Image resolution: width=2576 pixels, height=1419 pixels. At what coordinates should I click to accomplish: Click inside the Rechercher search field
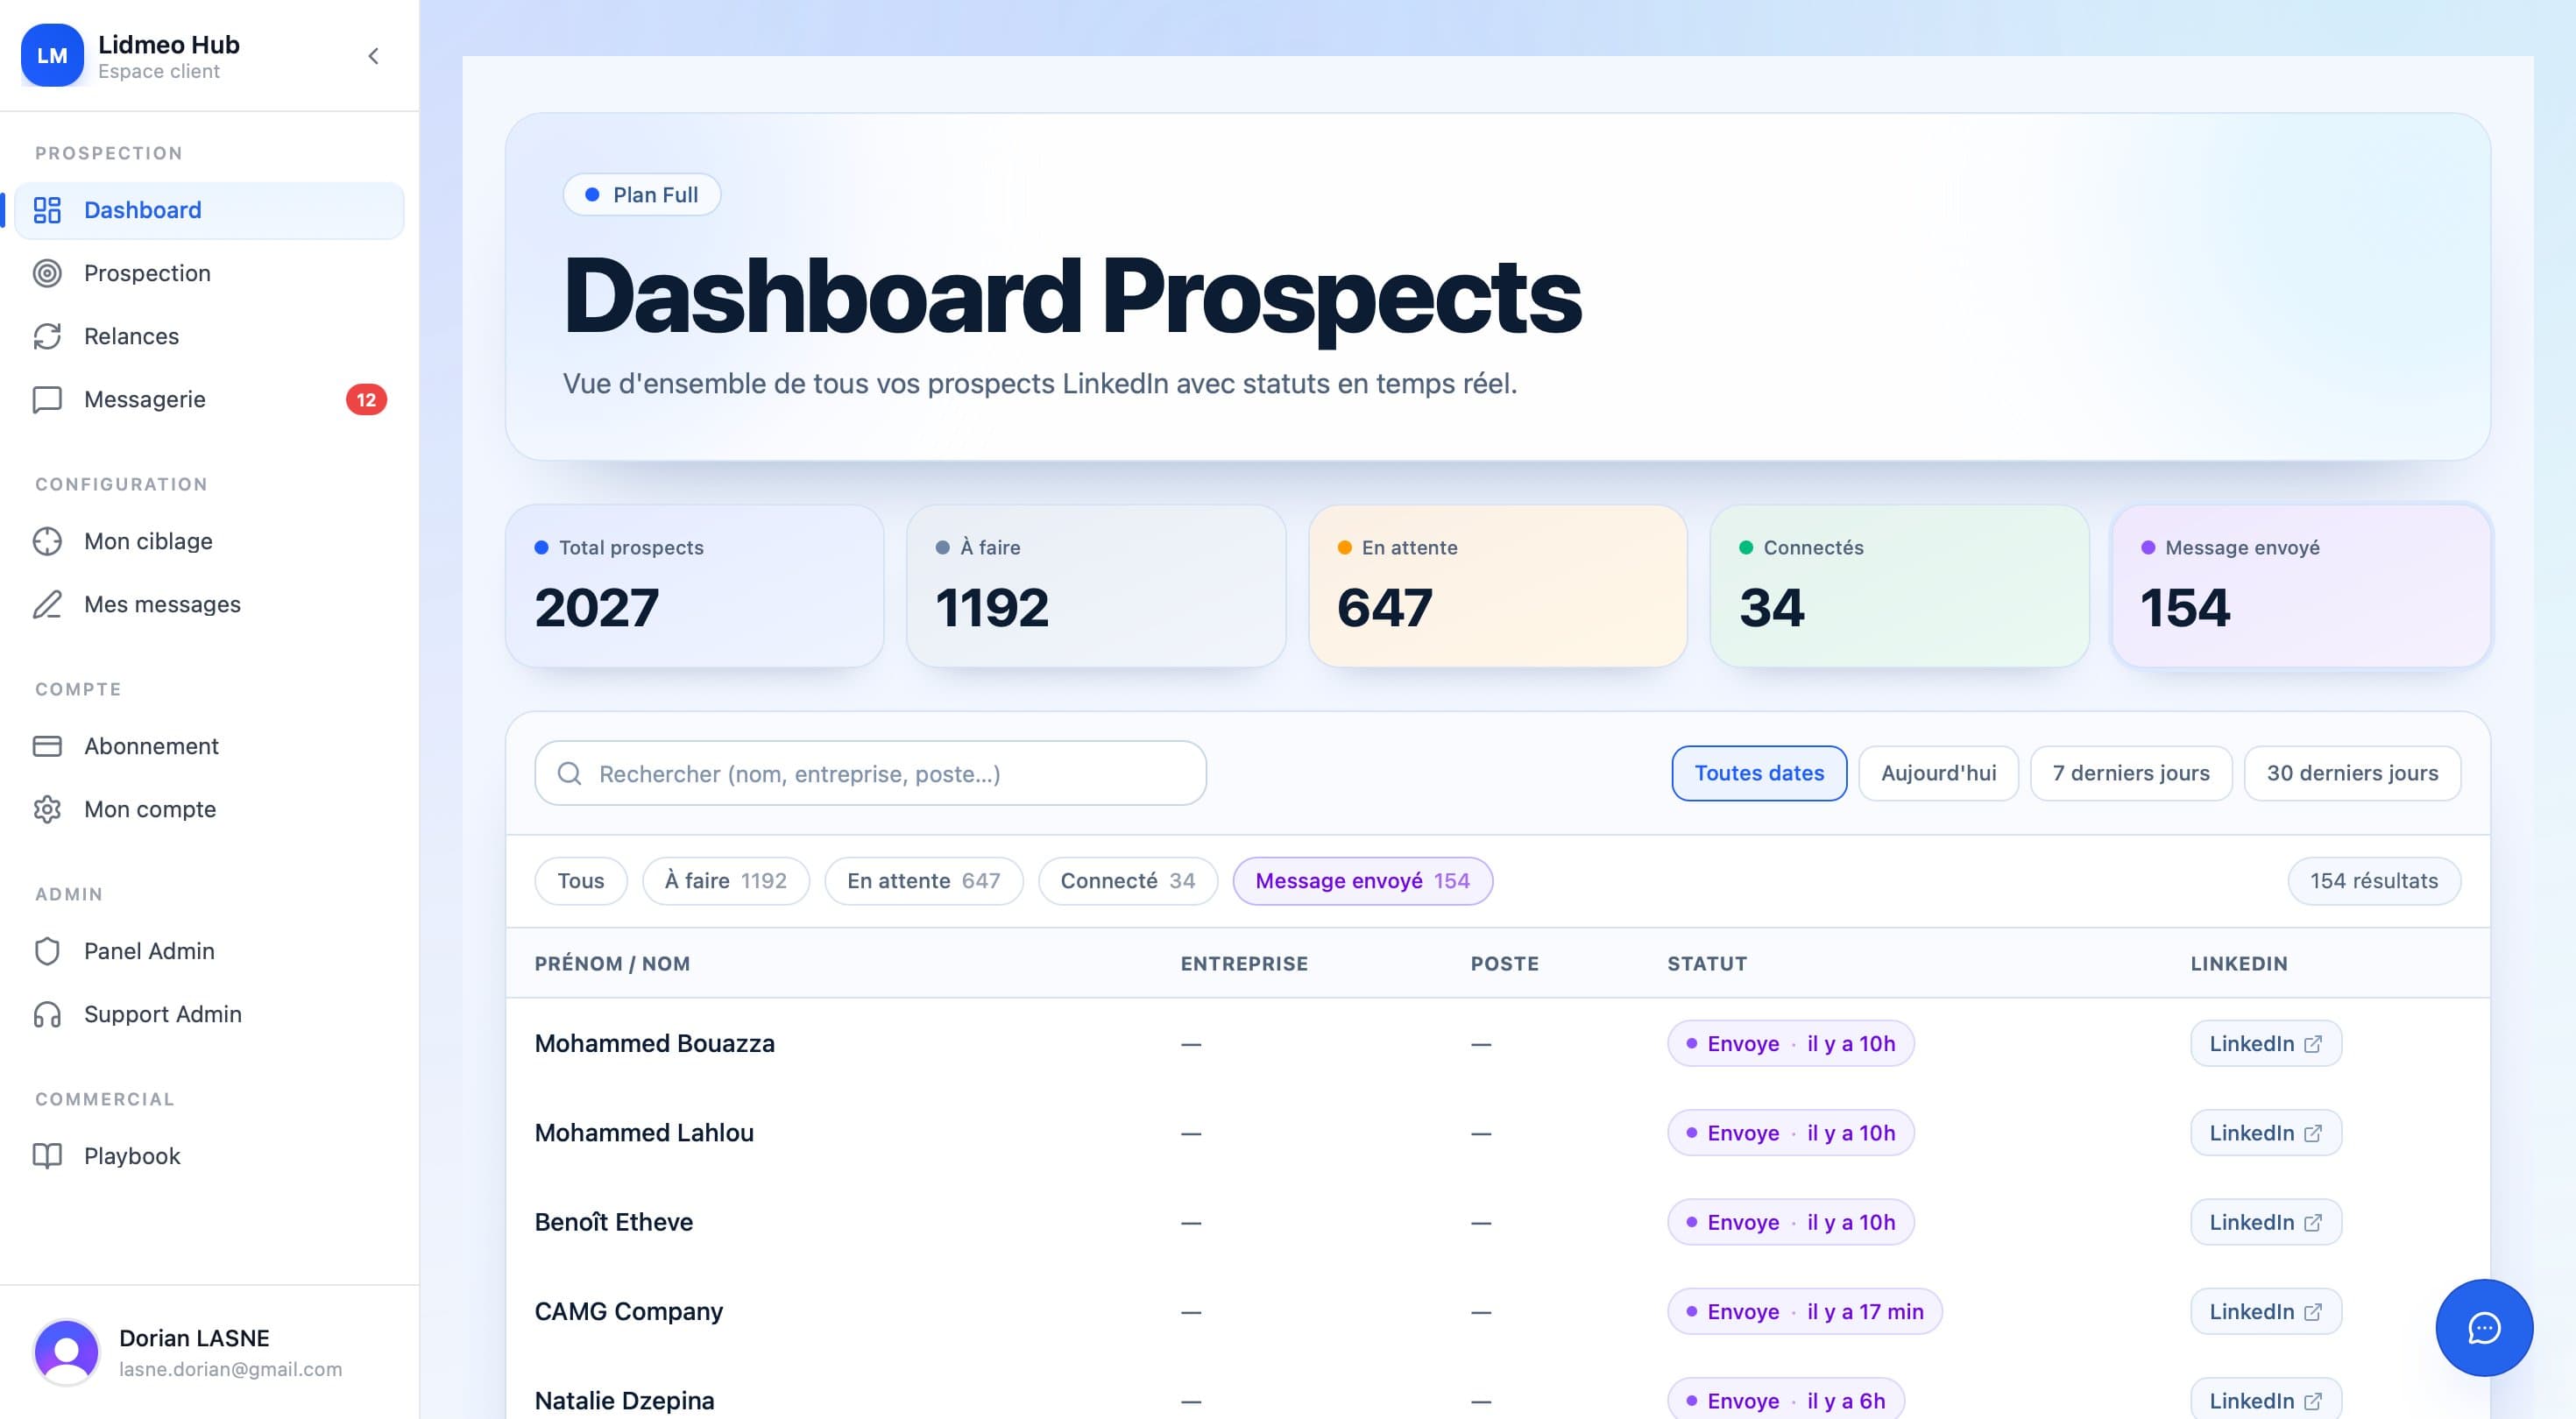click(x=870, y=773)
